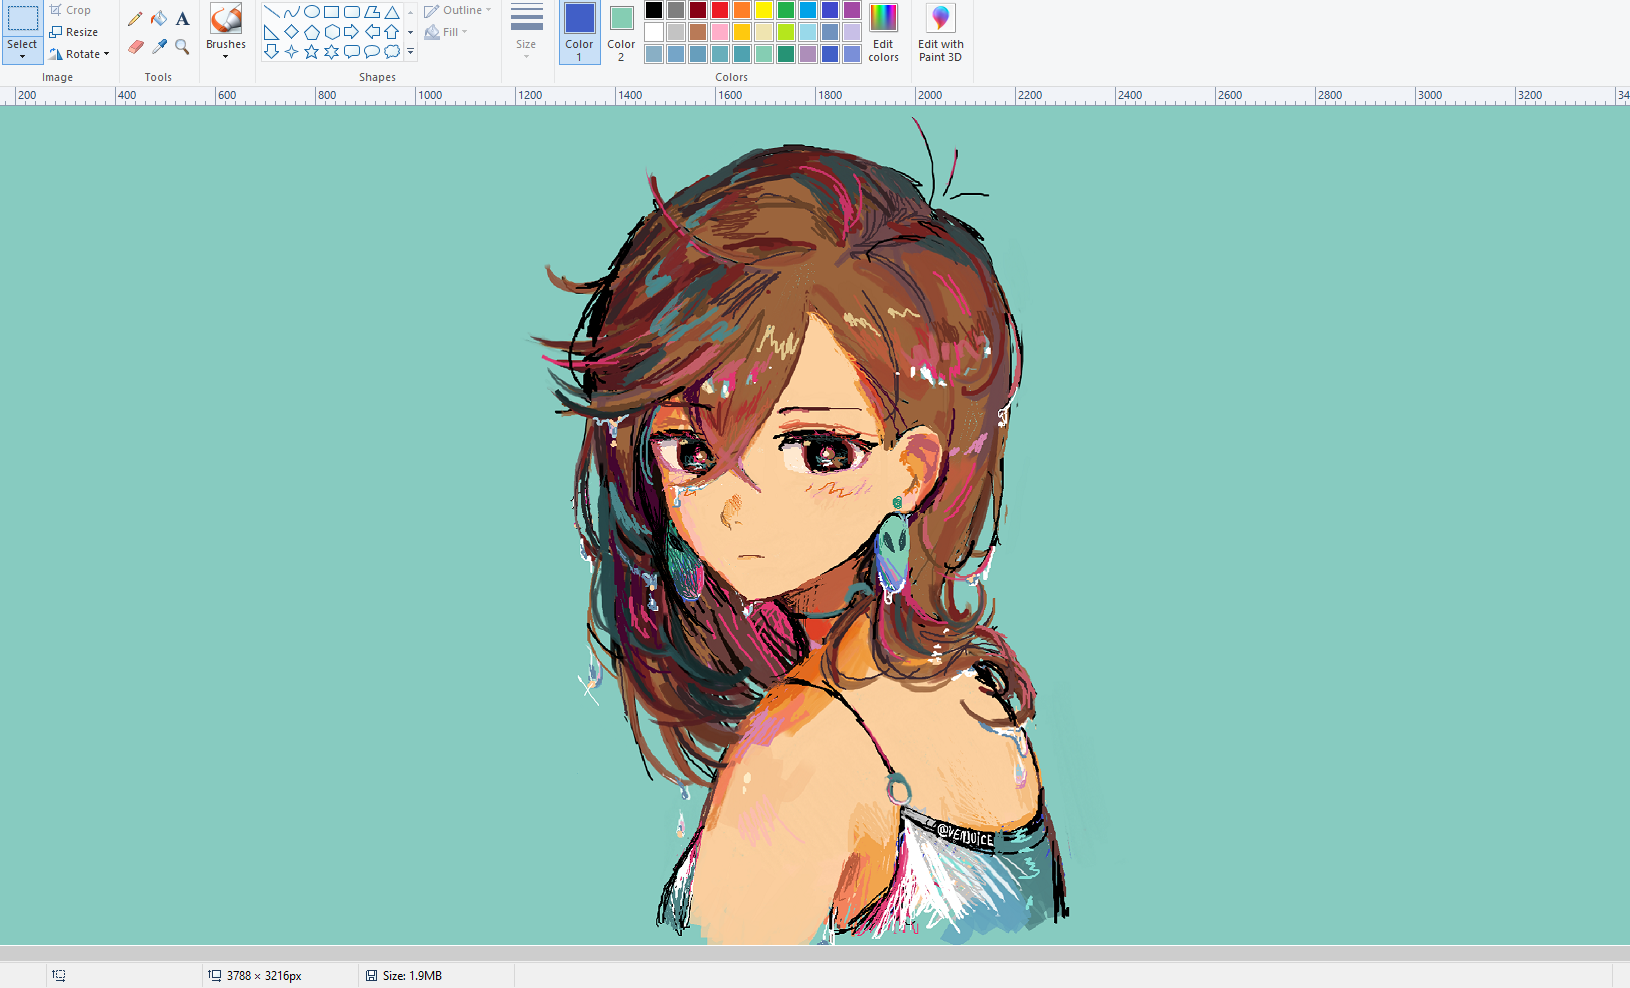Screen dimensions: 1630x988
Task: Select the oval shape
Action: (311, 12)
